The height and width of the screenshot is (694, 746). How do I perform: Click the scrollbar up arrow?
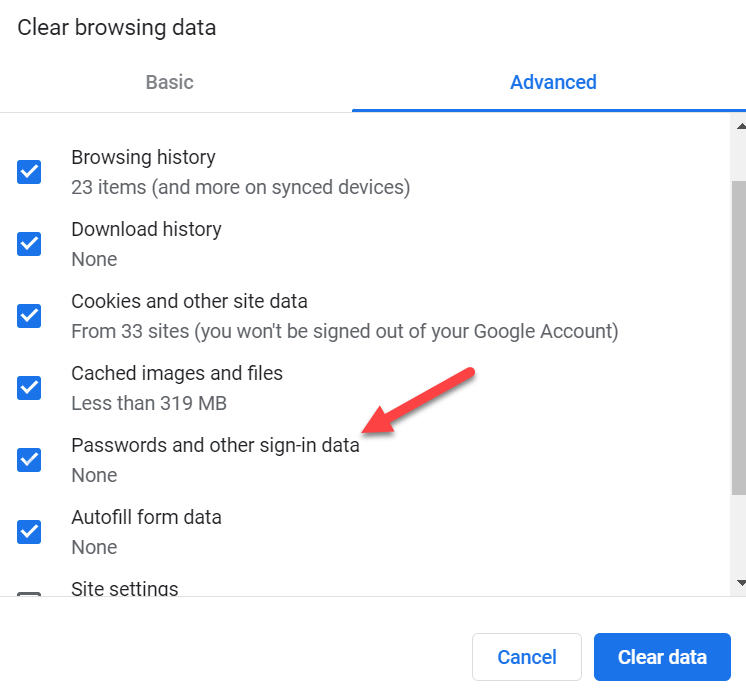coord(741,127)
